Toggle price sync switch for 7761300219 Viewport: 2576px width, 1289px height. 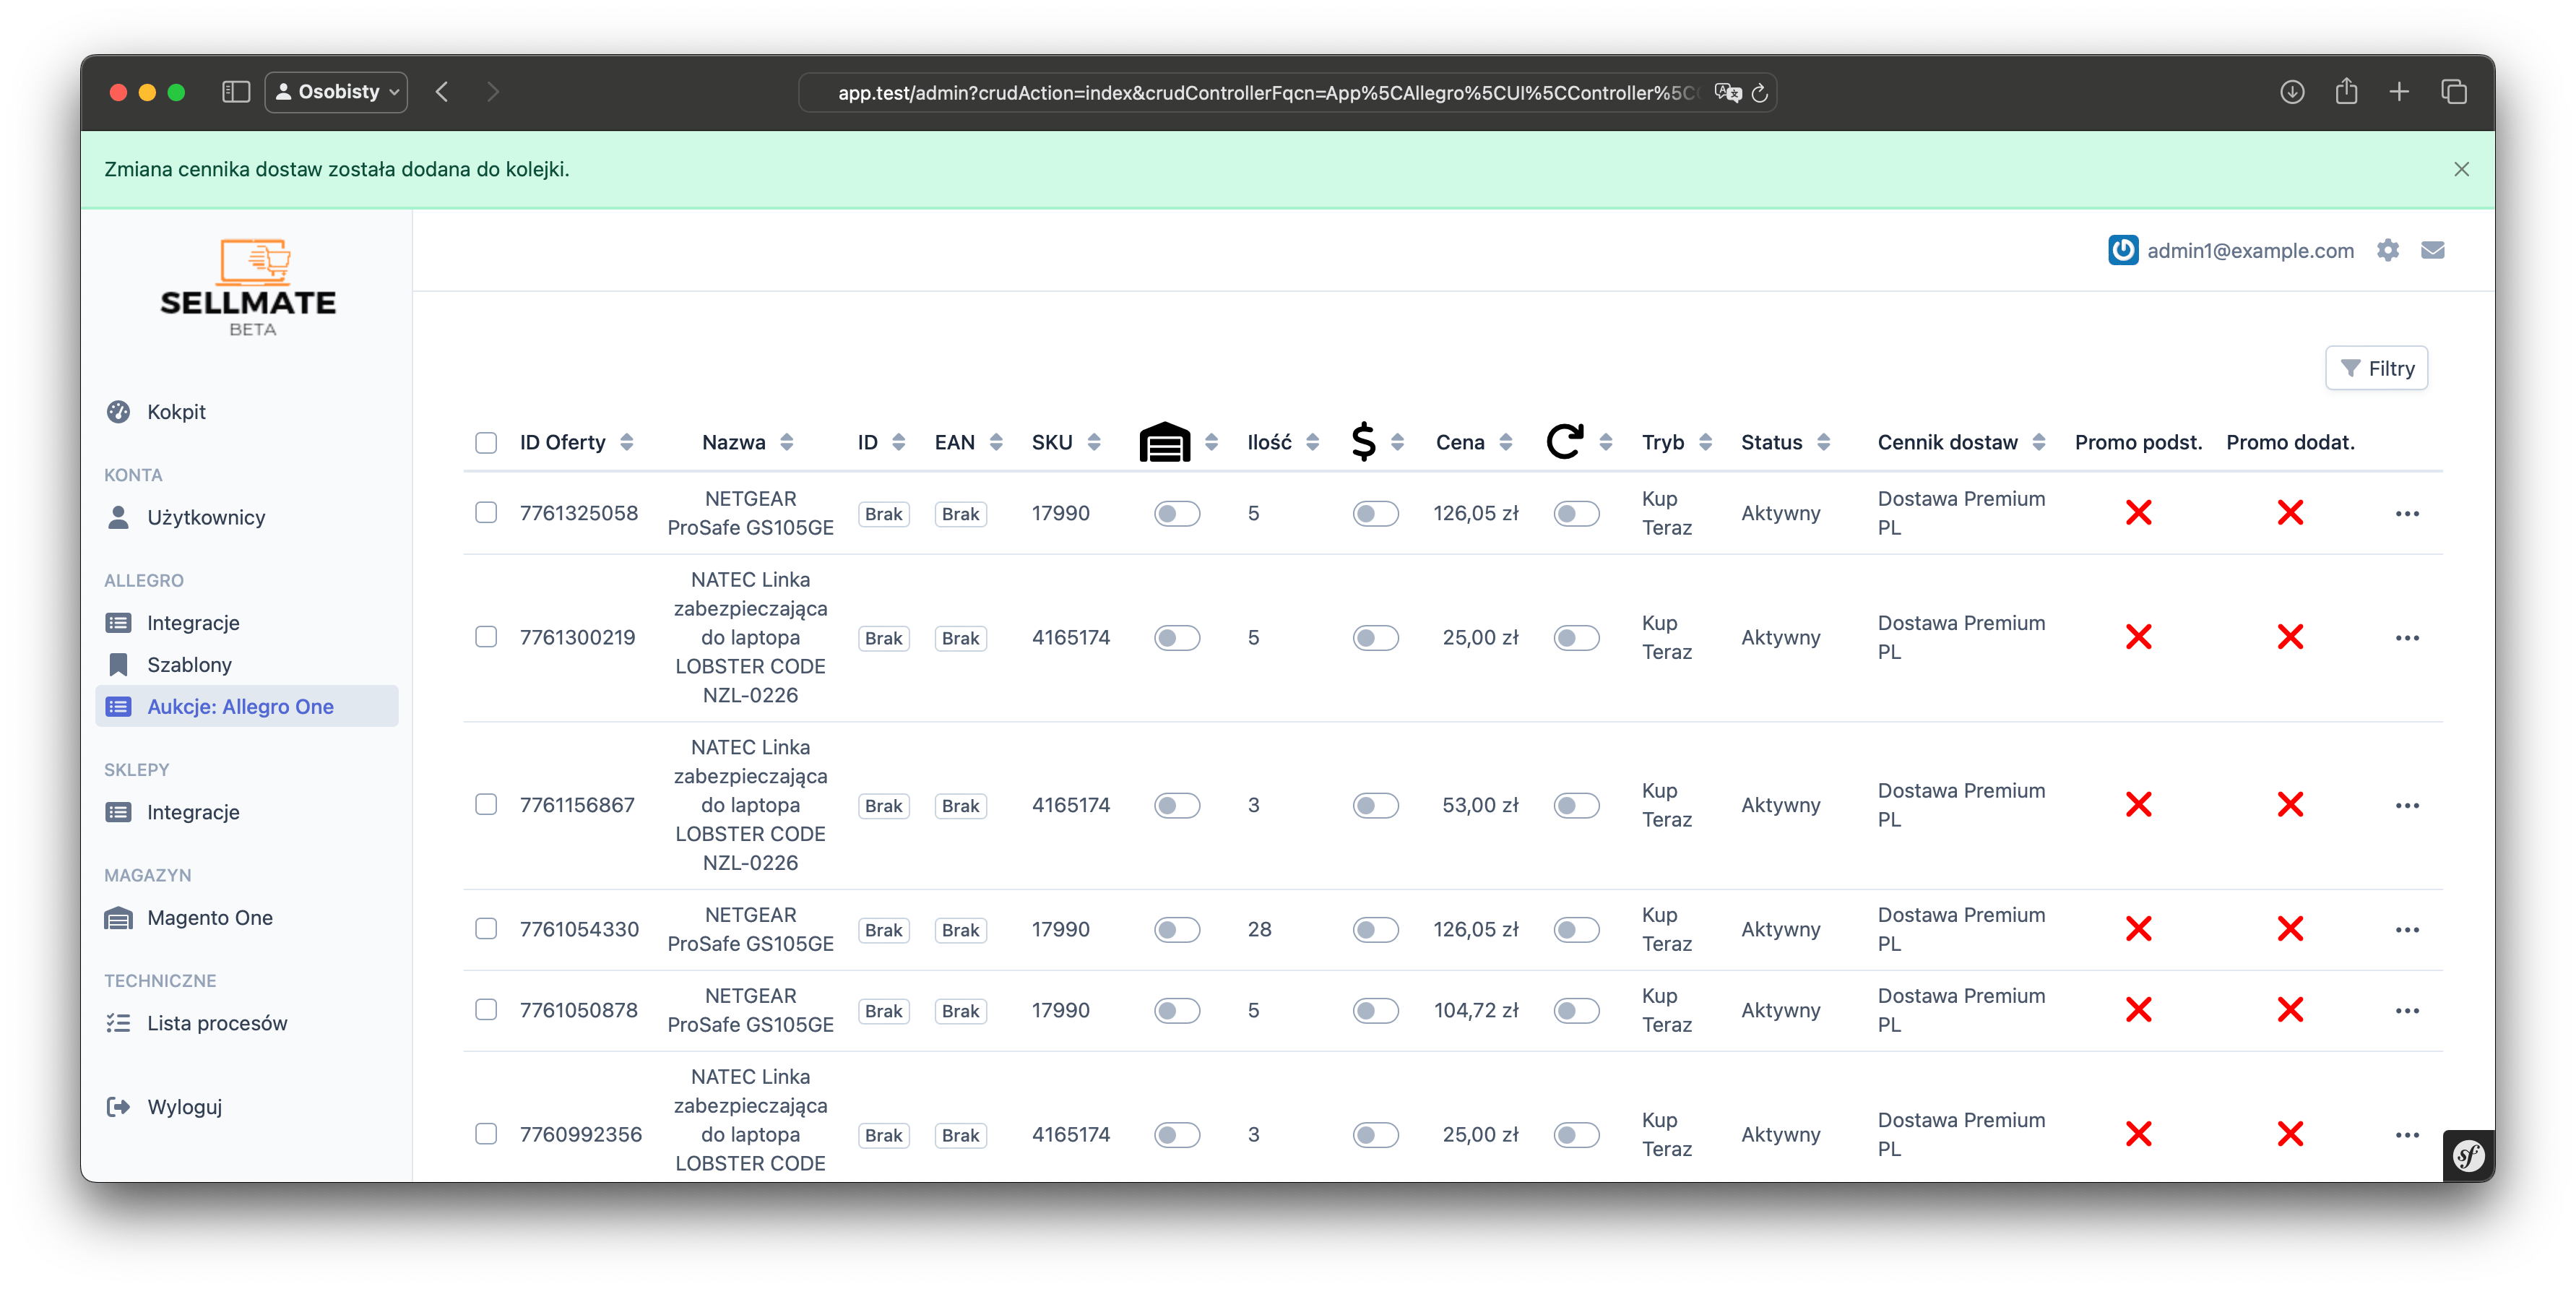[x=1375, y=637]
